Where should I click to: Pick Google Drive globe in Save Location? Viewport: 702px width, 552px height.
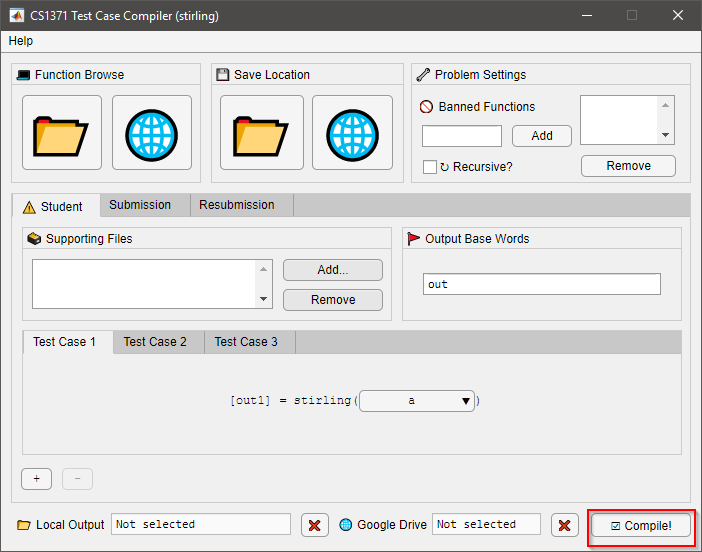click(352, 133)
